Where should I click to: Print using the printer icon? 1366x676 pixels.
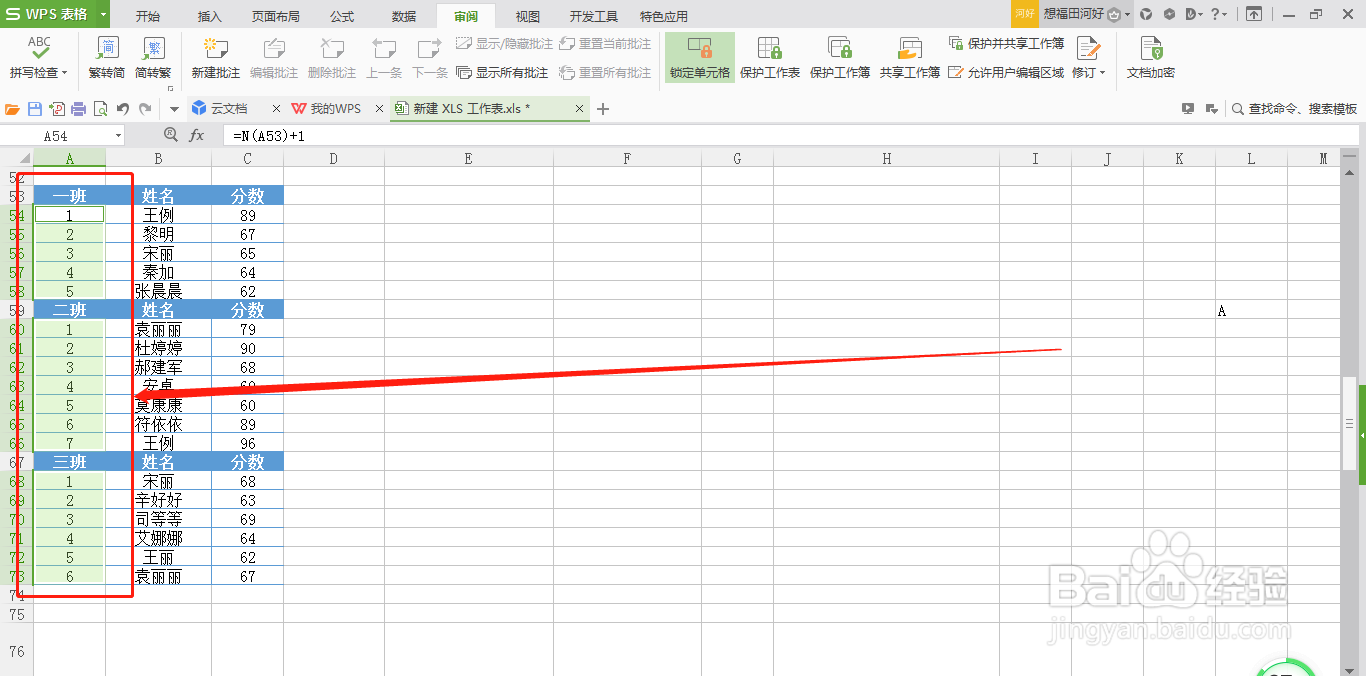[79, 109]
